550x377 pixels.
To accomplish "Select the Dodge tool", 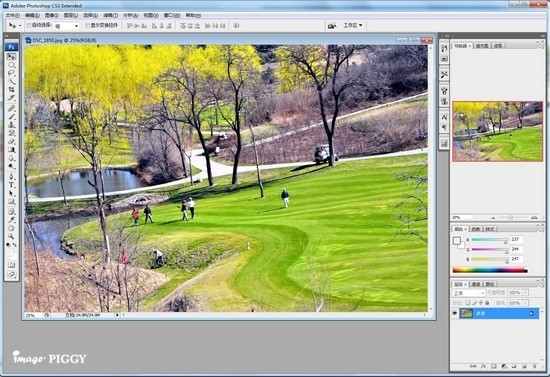I will pyautogui.click(x=11, y=167).
